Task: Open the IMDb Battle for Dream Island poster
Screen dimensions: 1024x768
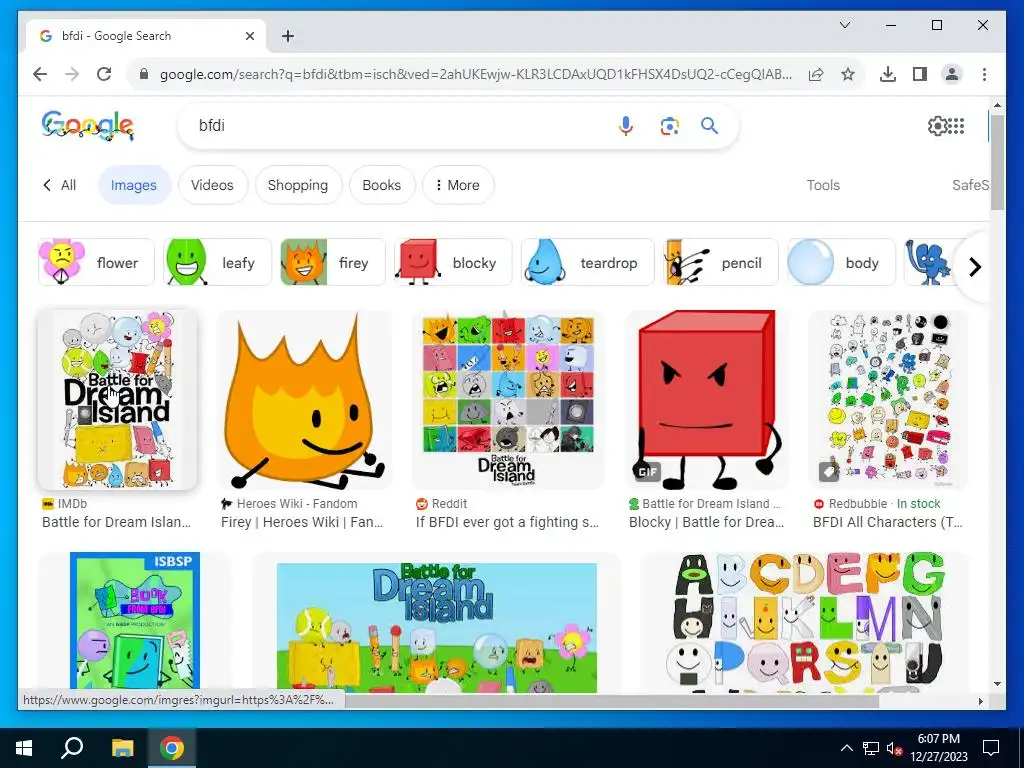Action: [117, 400]
